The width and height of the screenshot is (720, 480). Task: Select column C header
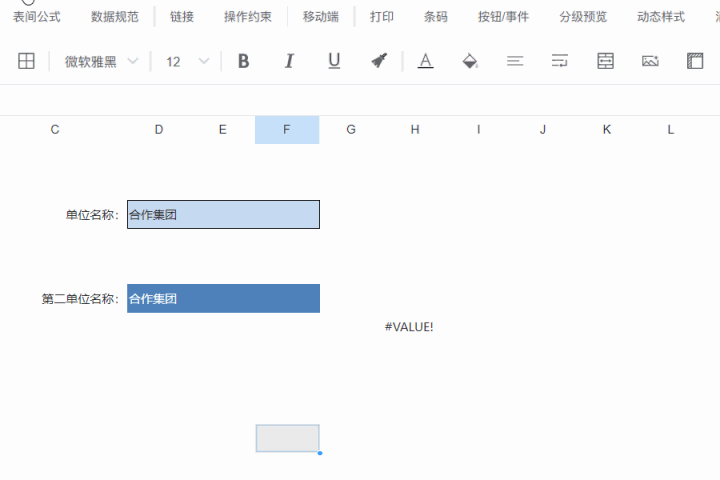pyautogui.click(x=55, y=130)
